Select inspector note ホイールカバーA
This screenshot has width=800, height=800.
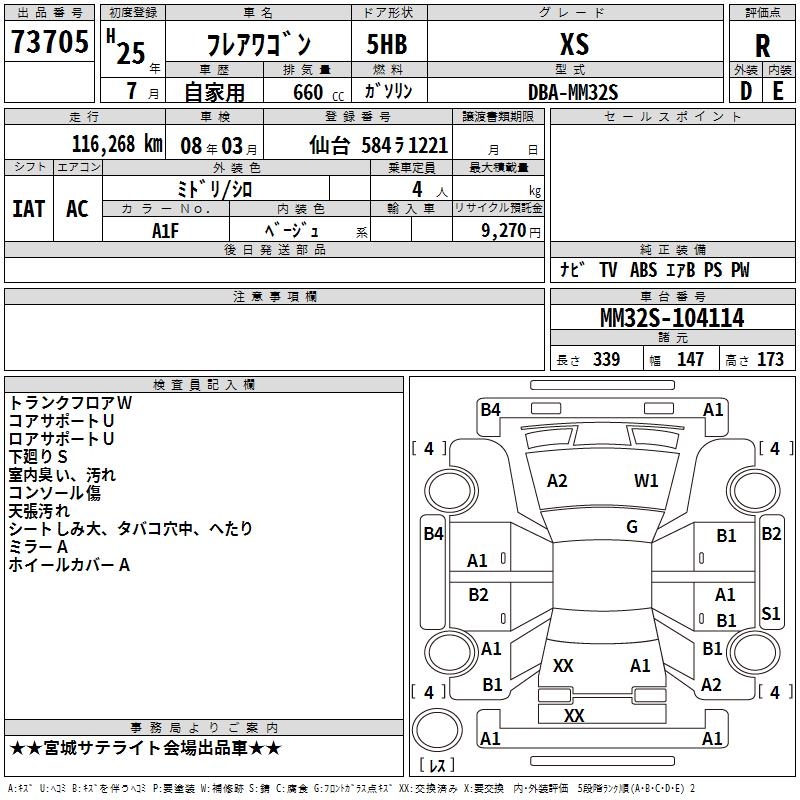(x=69, y=565)
